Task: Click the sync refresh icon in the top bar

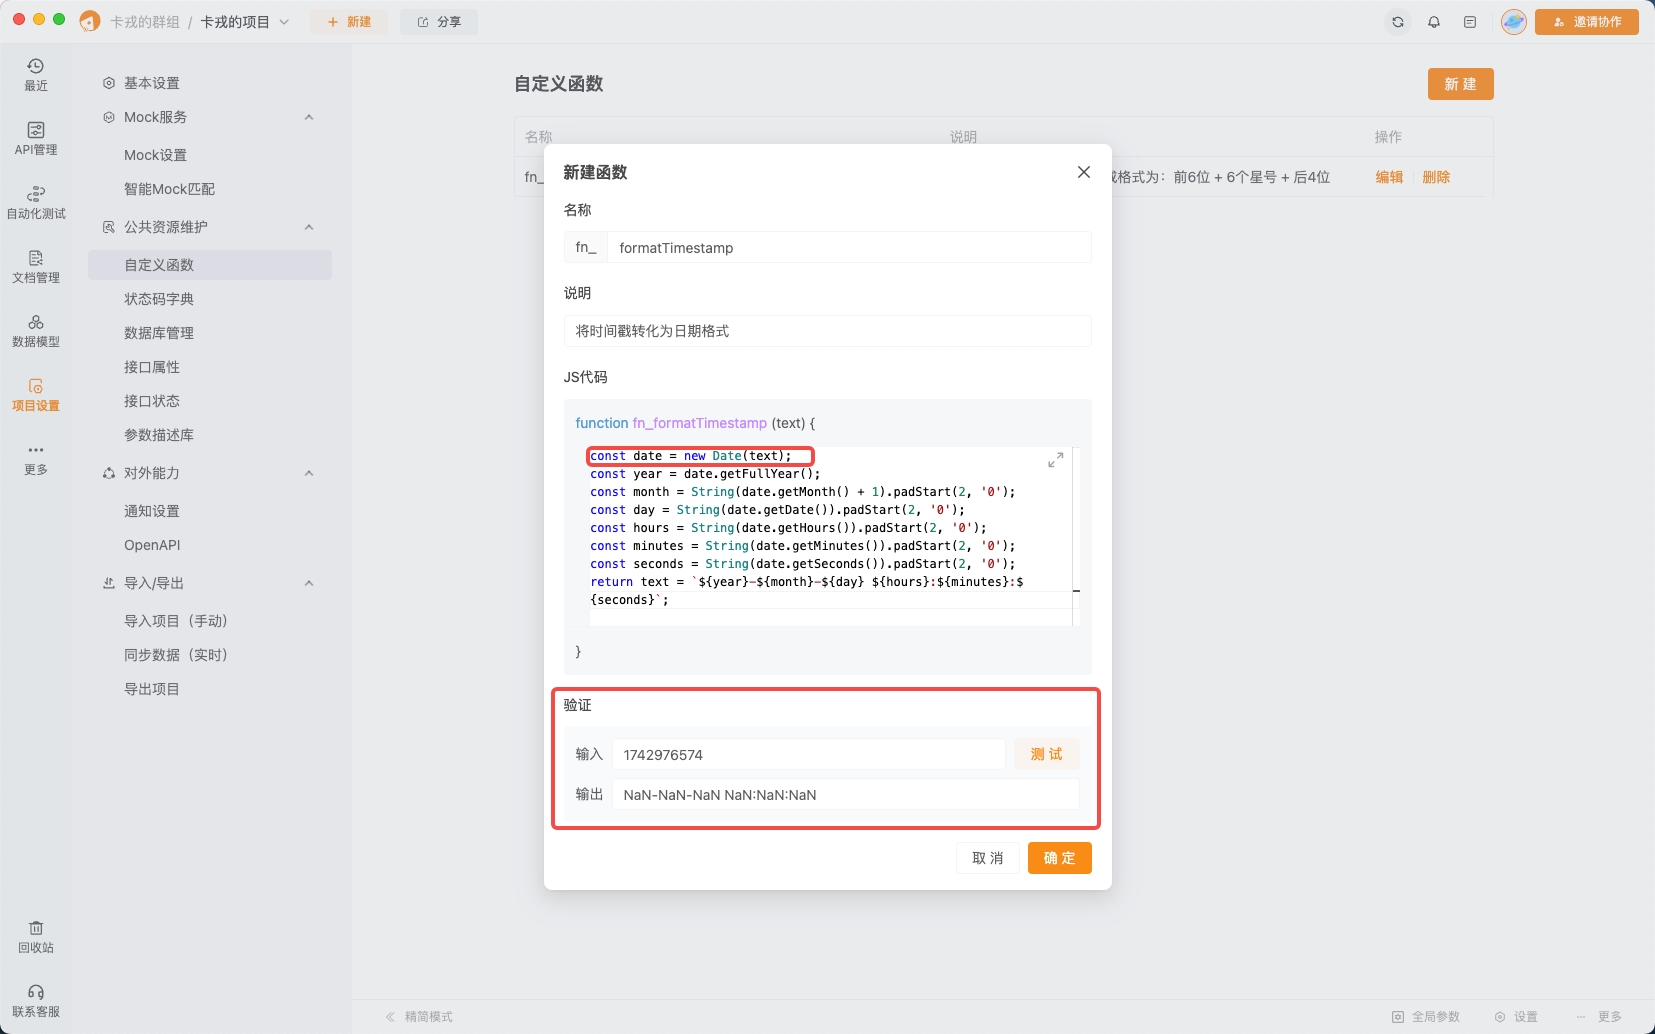Action: 1397,21
